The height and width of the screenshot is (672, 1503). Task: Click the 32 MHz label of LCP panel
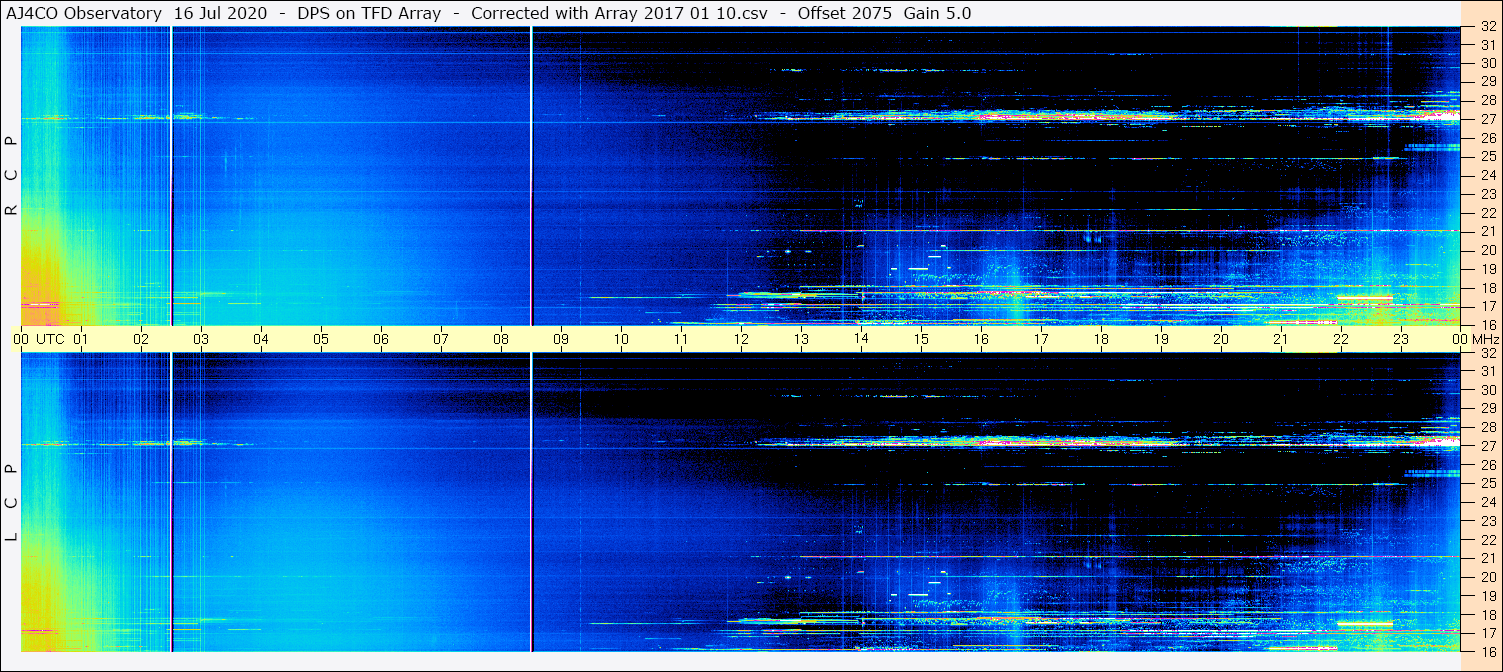pyautogui.click(x=1487, y=353)
